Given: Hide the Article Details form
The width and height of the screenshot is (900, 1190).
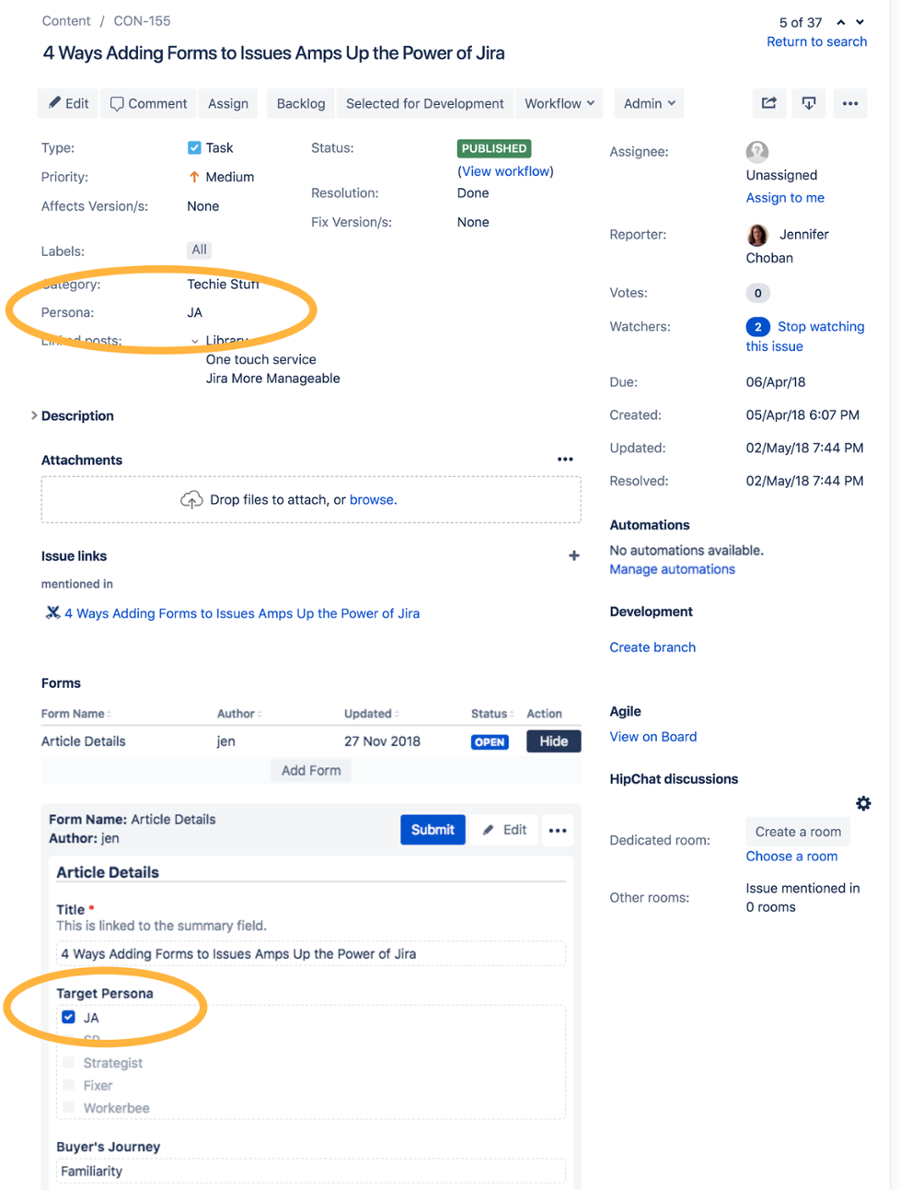Looking at the screenshot, I should [x=553, y=741].
